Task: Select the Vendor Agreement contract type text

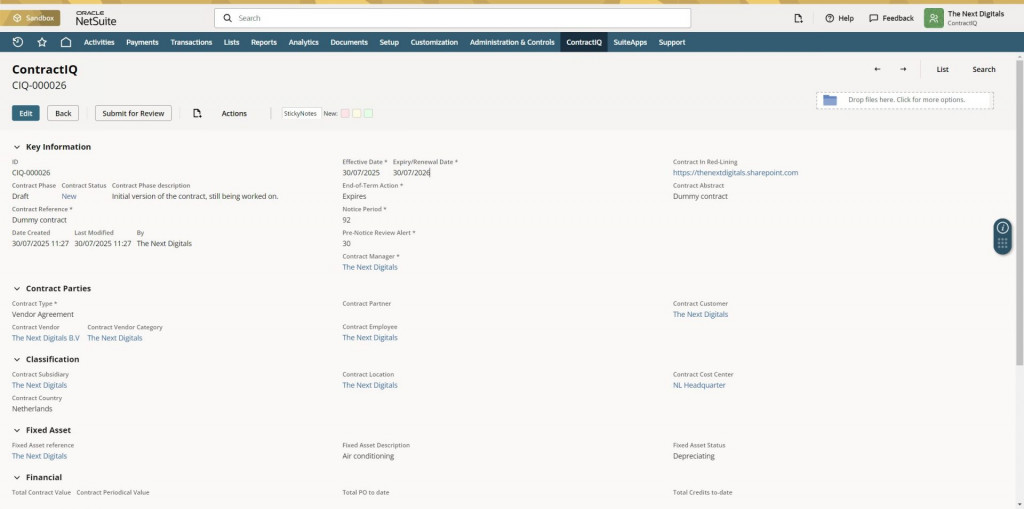Action: 42,314
